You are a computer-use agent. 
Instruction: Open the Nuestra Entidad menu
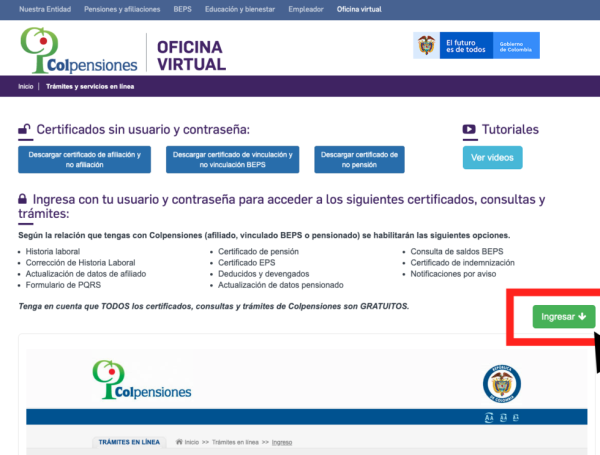tap(45, 9)
